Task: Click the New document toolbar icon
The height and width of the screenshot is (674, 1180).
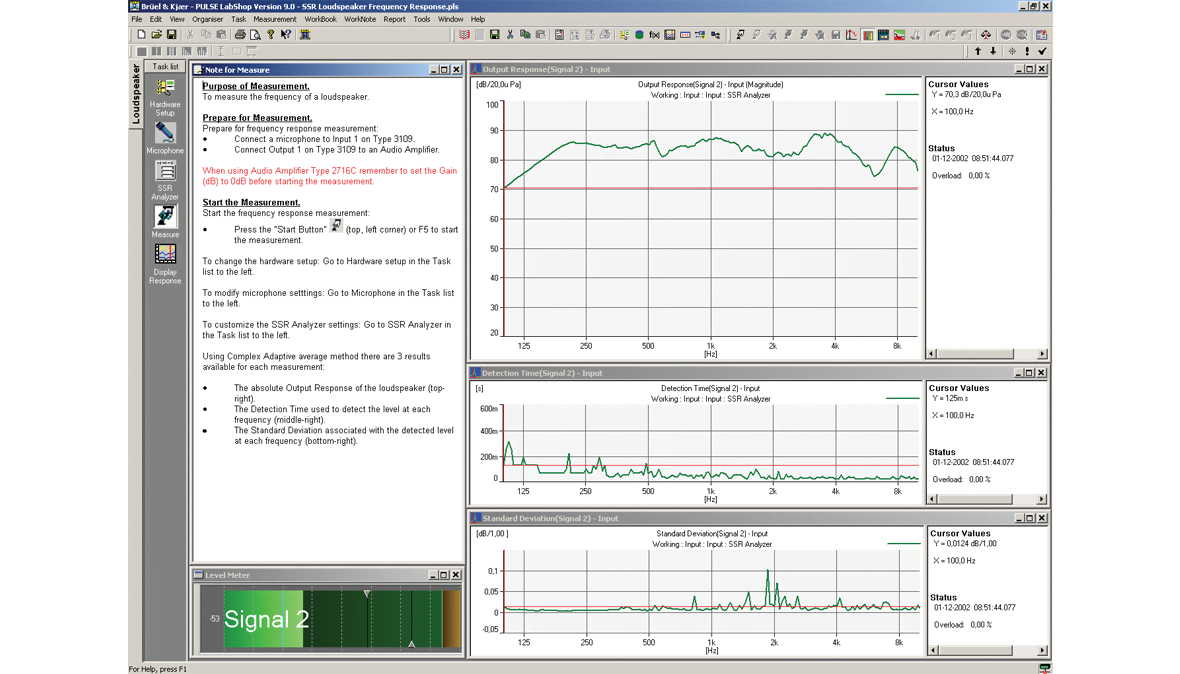Action: tap(141, 35)
